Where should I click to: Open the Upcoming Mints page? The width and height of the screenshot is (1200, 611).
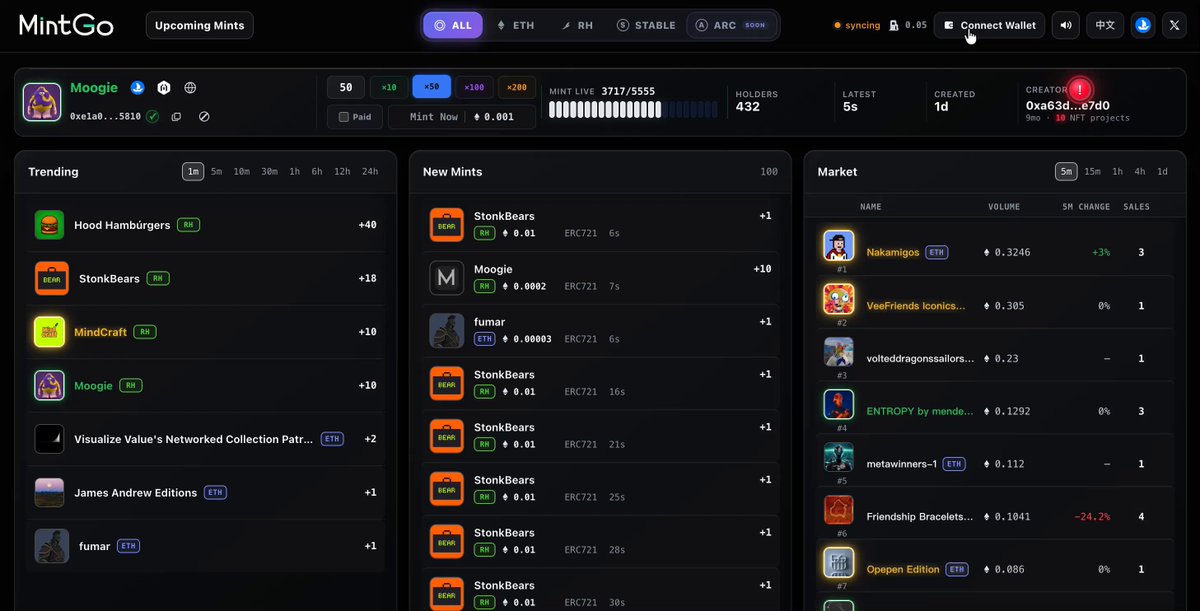[200, 25]
